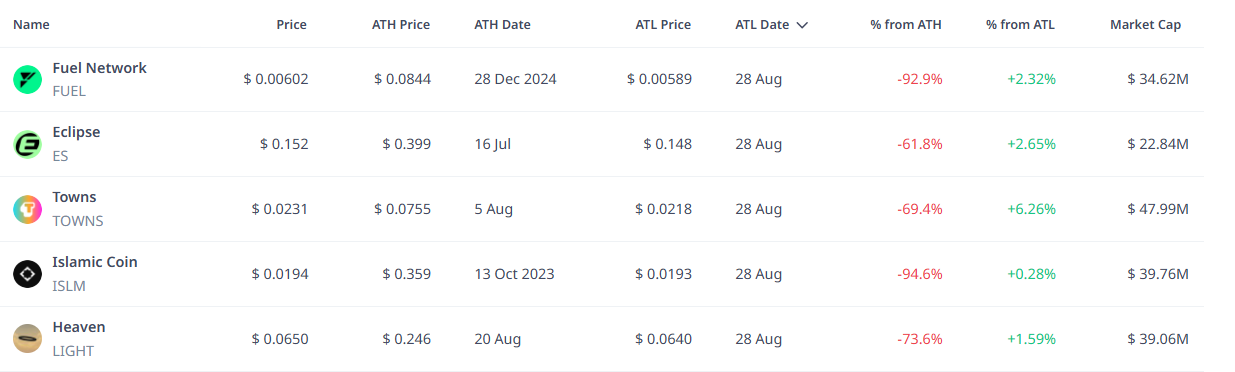Click the Eclipse ES coin logo
This screenshot has width=1235, height=372.
point(27,145)
